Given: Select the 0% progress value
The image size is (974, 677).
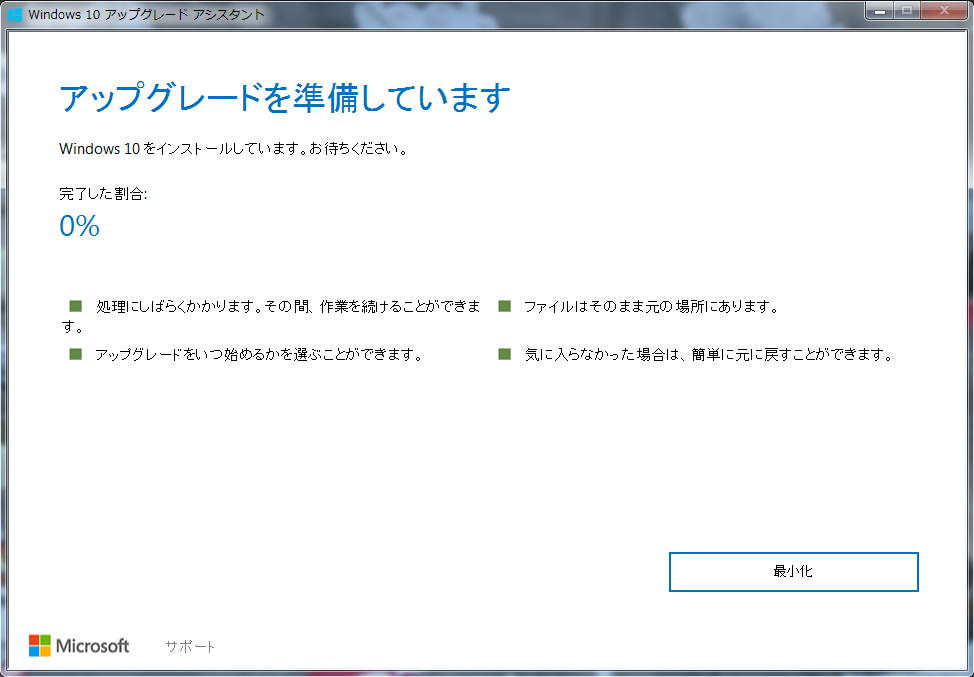Looking at the screenshot, I should point(80,225).
